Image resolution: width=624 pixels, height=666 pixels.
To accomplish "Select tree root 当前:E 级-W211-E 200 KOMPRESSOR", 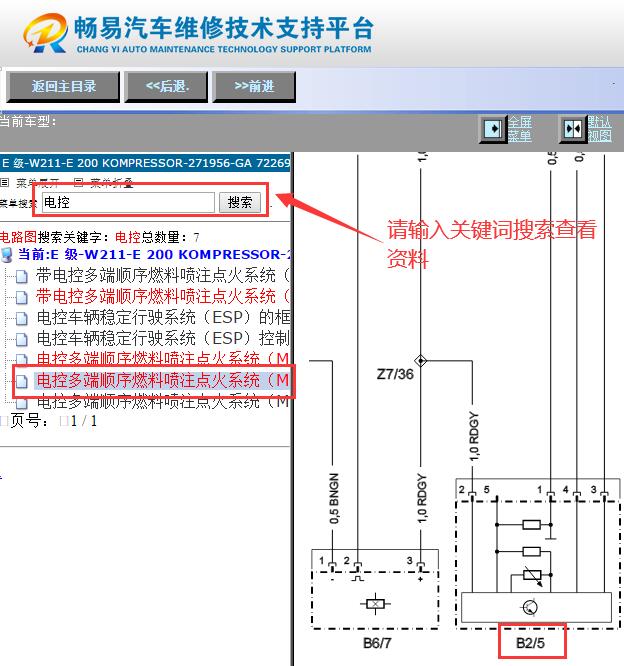I will 155,254.
